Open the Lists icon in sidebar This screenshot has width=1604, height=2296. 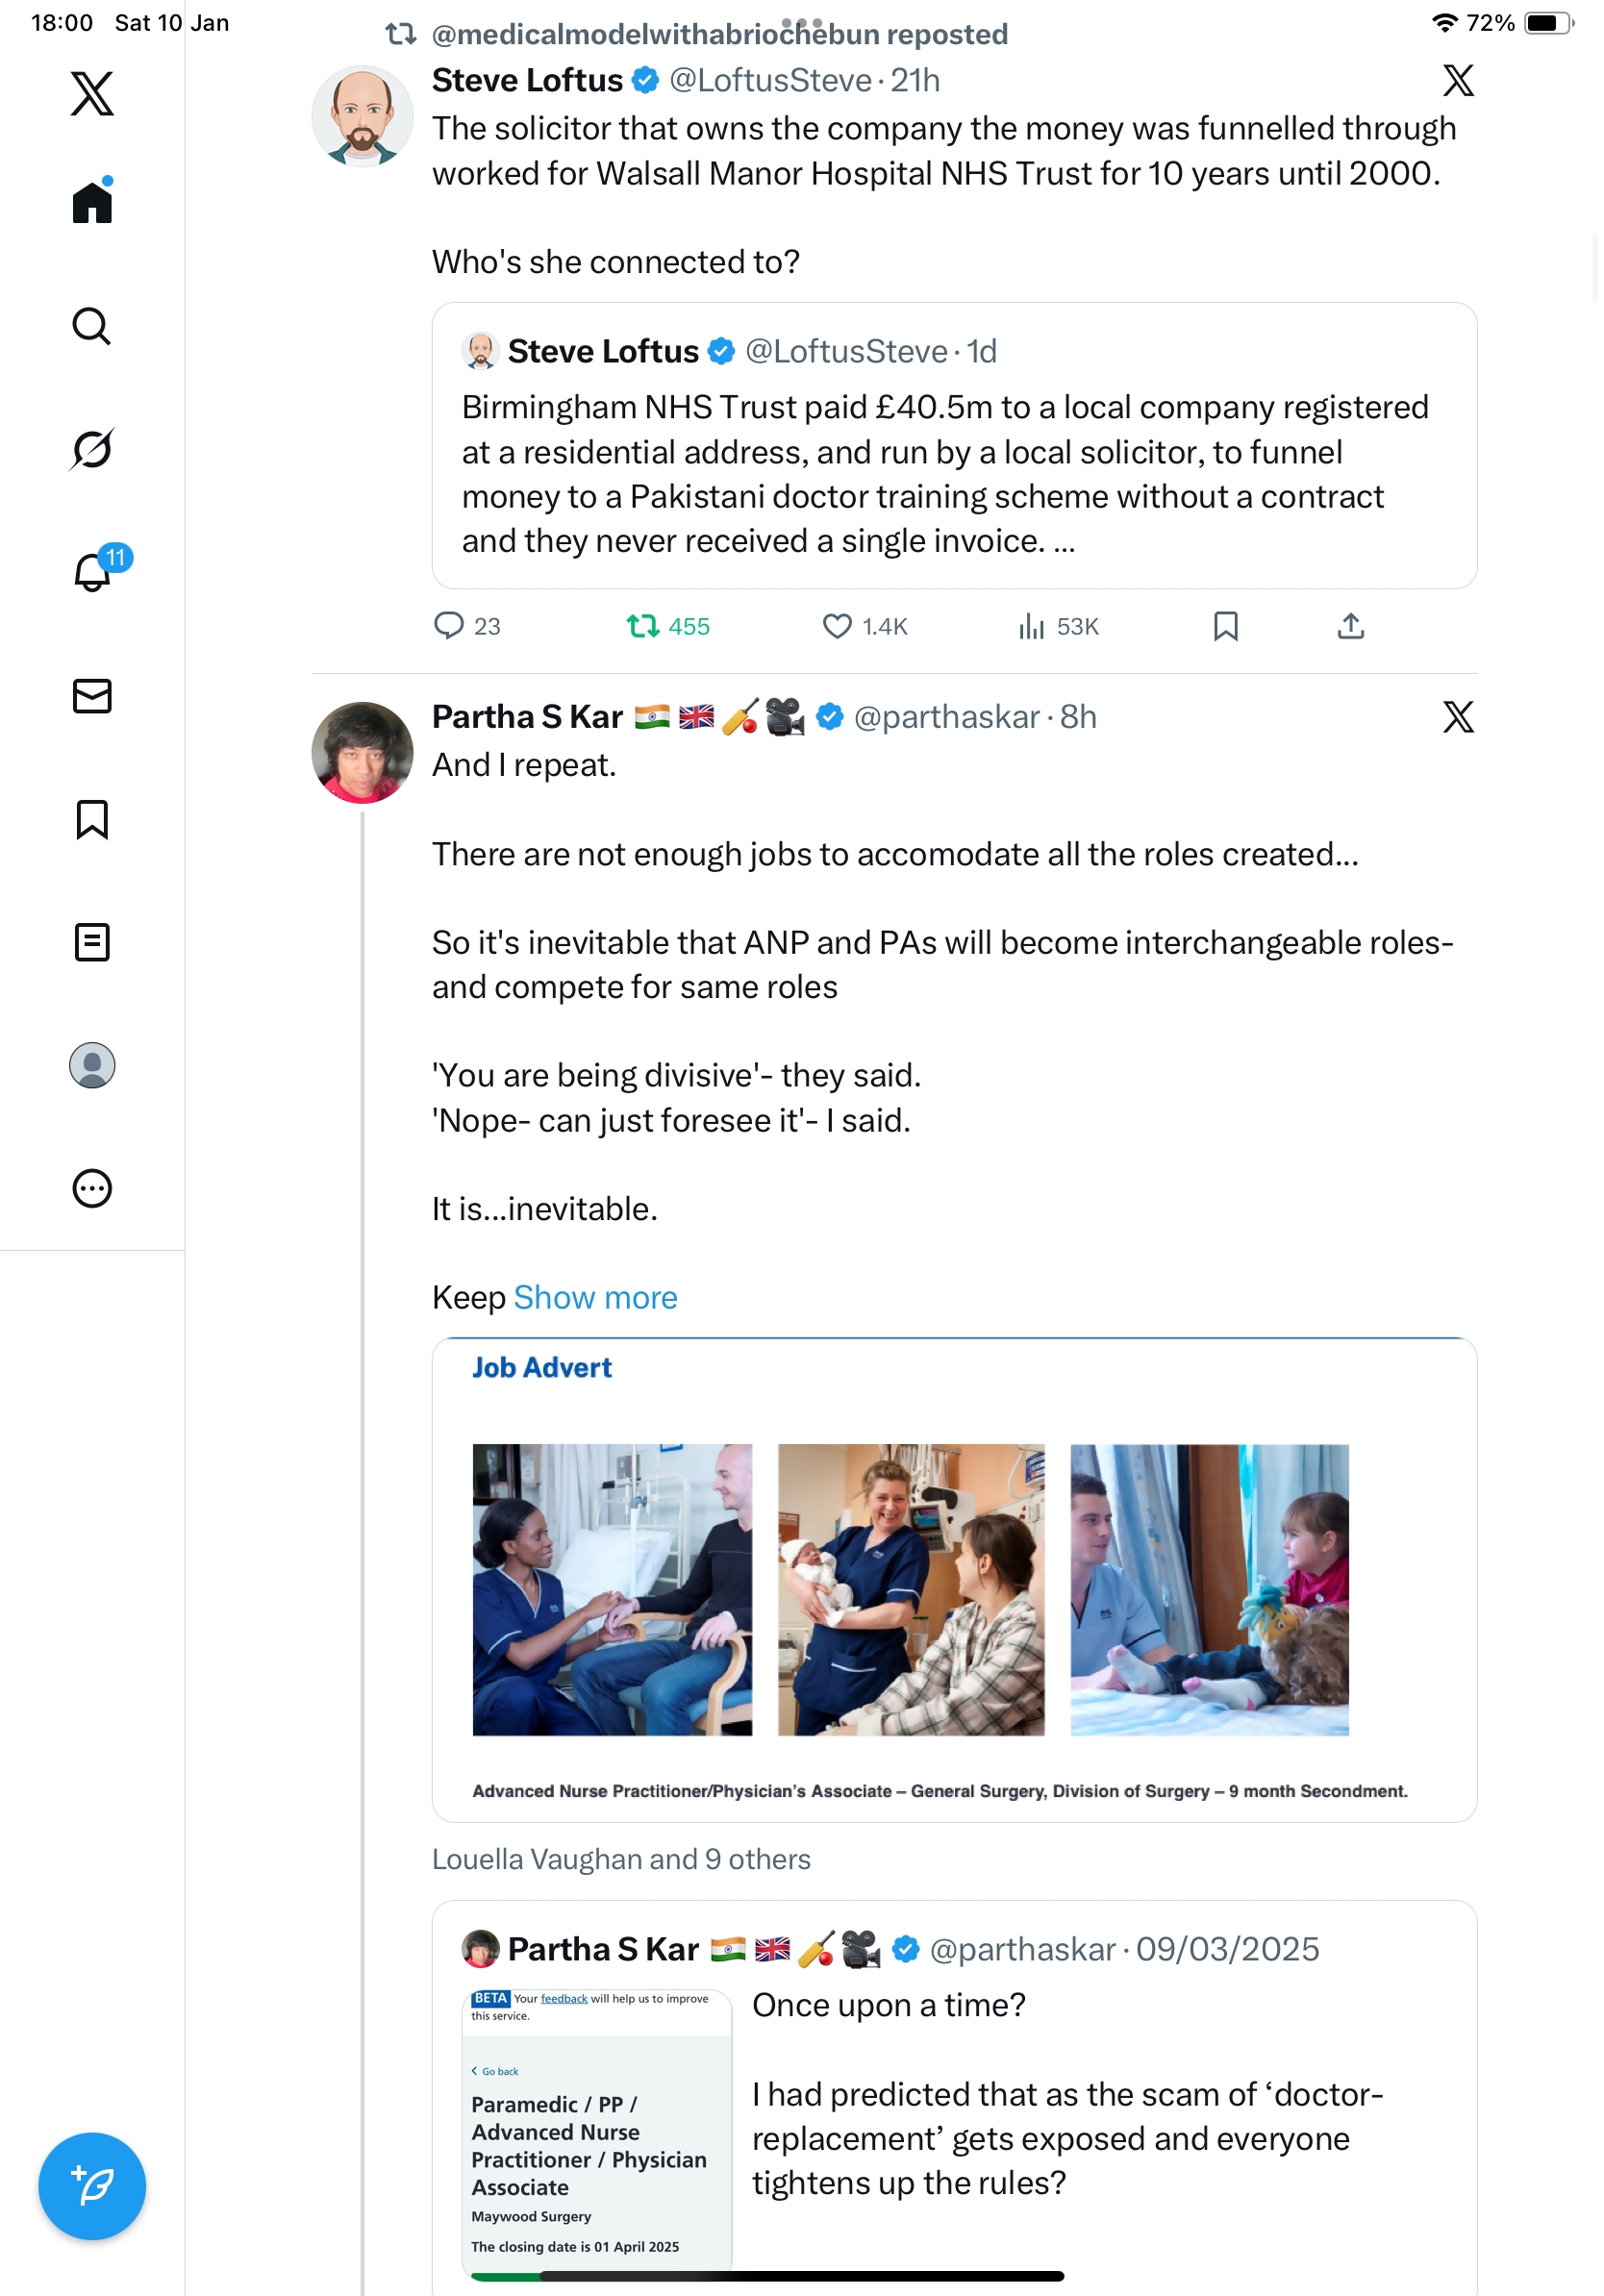[x=92, y=942]
